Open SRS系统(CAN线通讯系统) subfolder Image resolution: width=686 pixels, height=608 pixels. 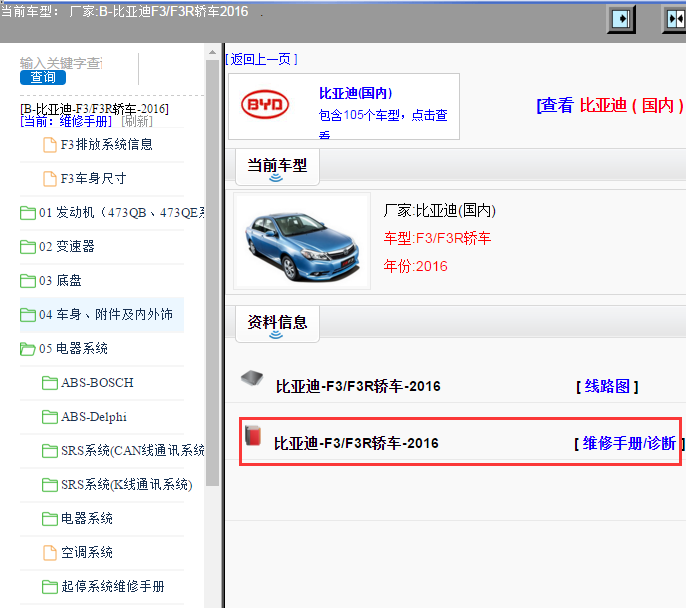133,451
